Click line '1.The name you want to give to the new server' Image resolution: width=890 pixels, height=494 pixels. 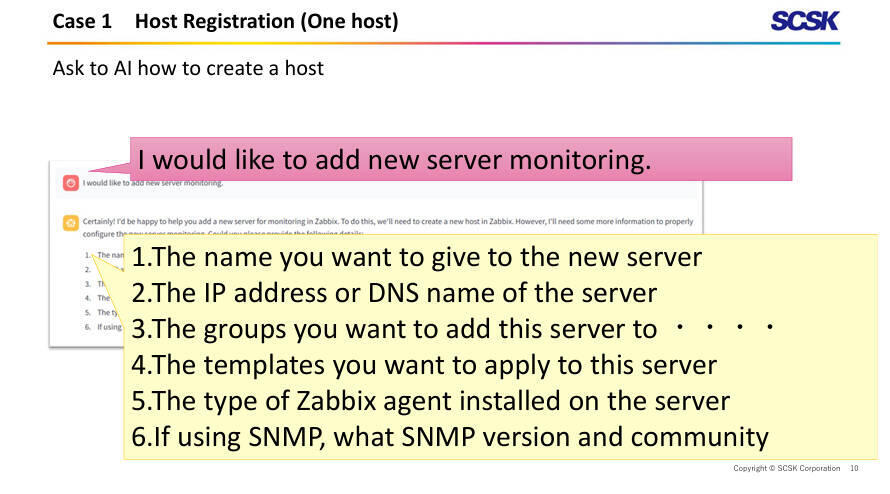pos(417,257)
